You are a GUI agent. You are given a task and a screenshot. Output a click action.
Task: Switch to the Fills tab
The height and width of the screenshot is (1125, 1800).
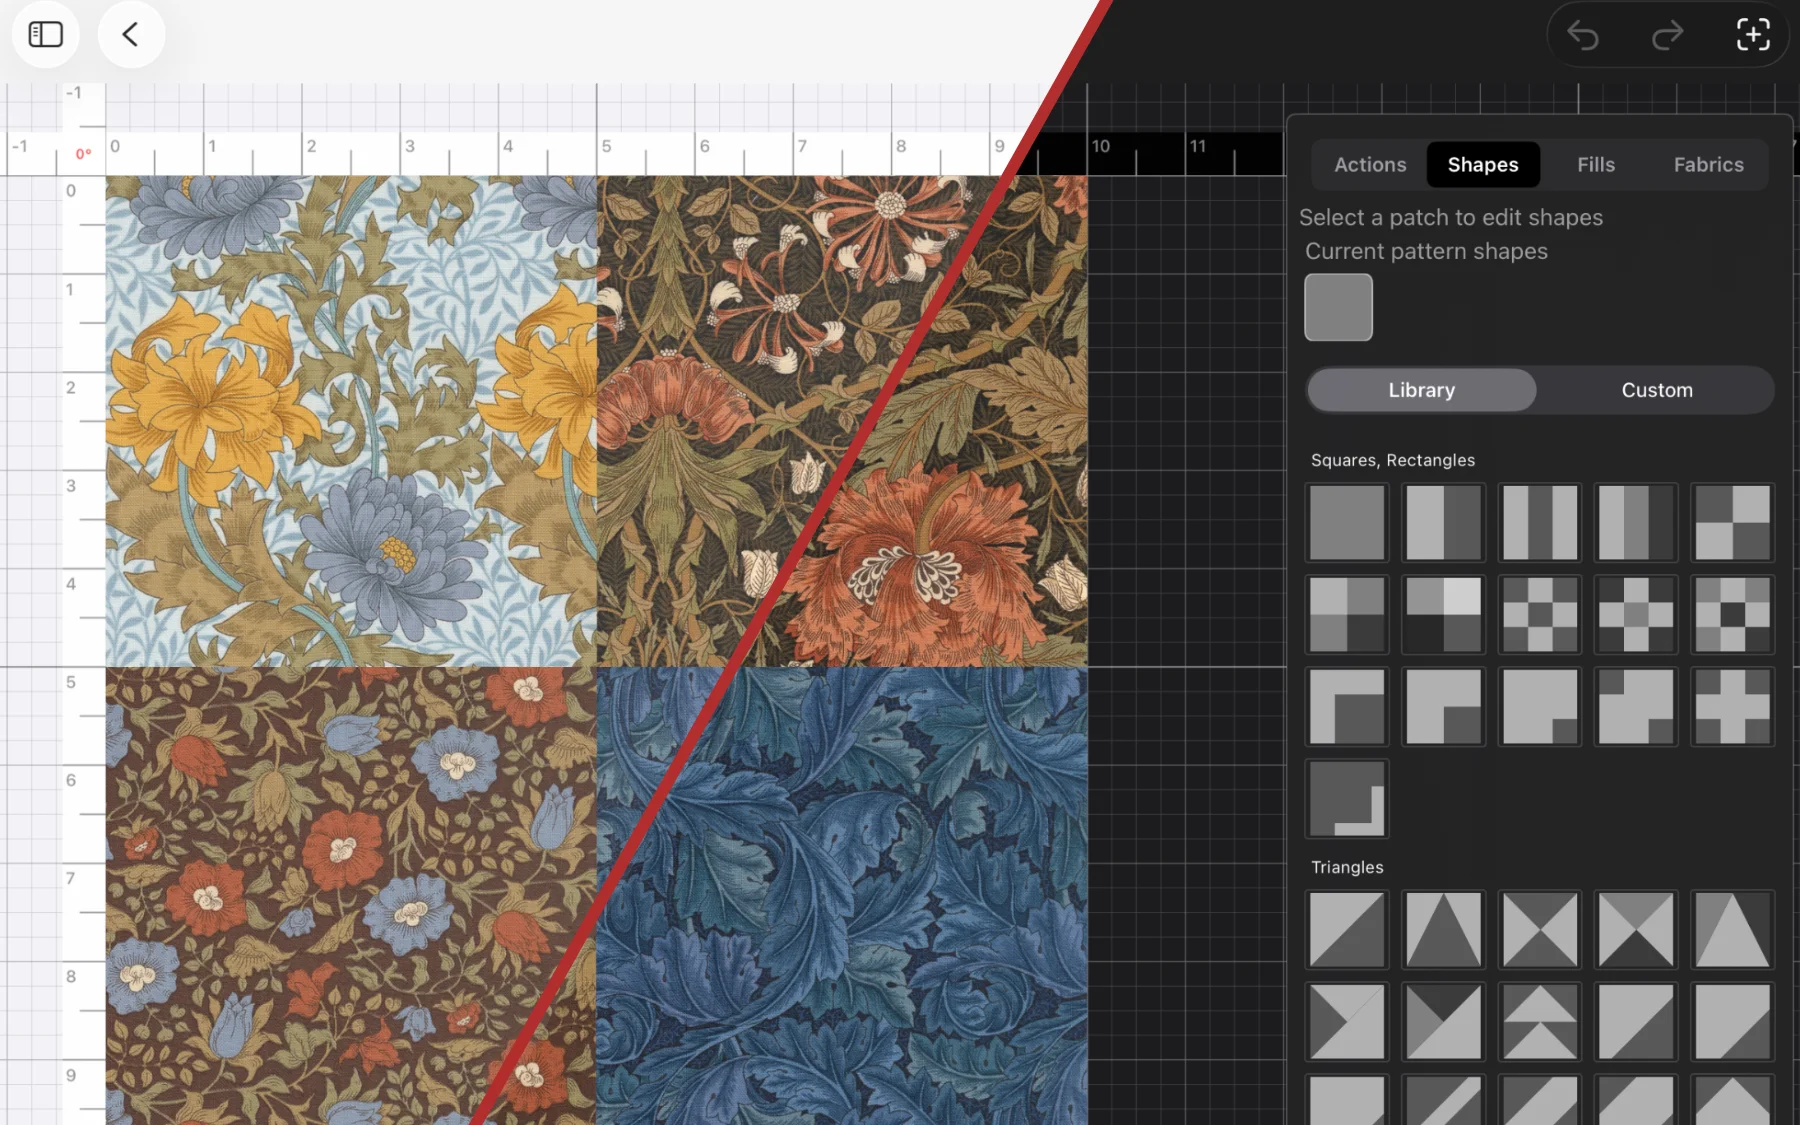point(1596,165)
